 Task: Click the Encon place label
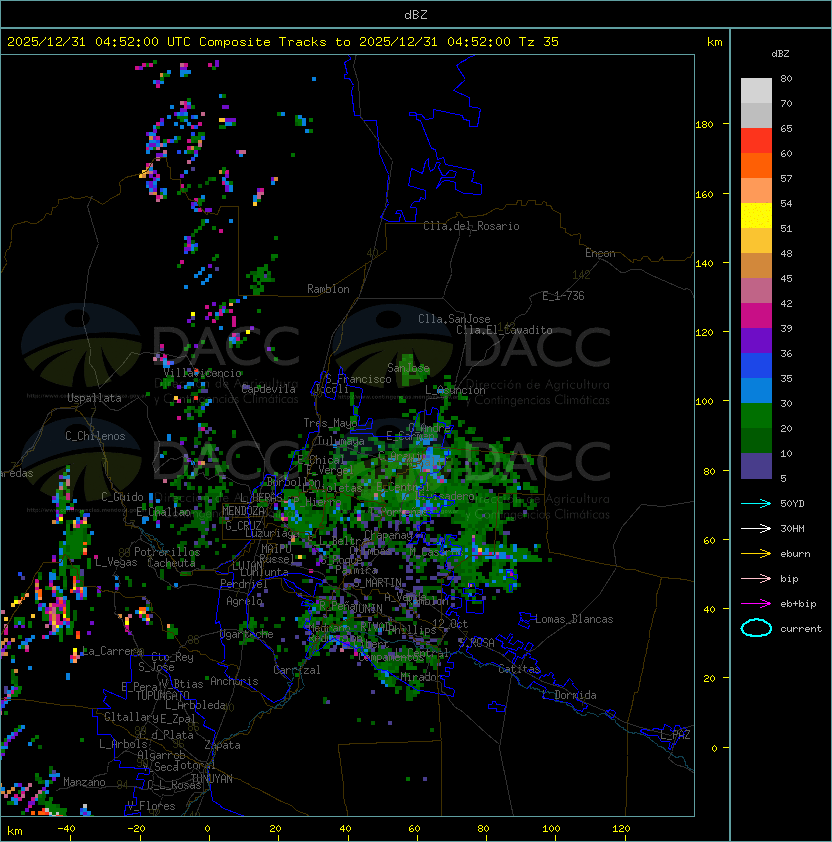(600, 253)
